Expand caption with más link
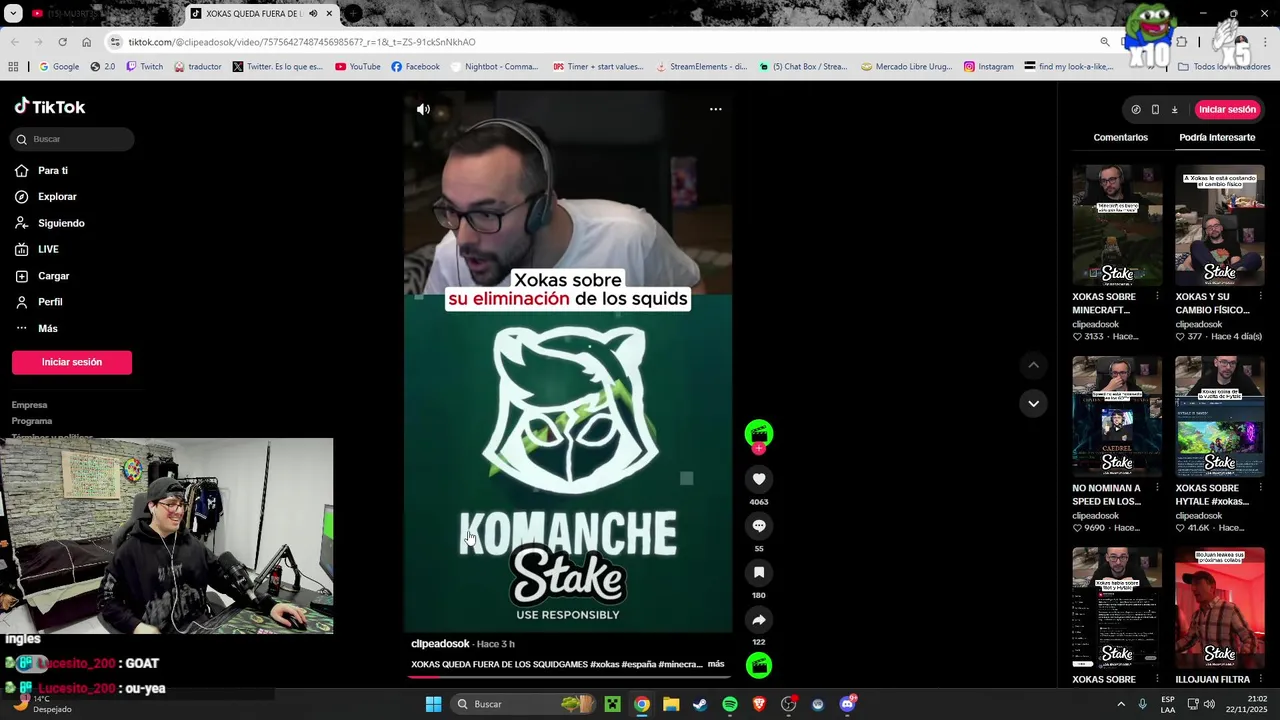This screenshot has height=720, width=1280. pos(716,664)
